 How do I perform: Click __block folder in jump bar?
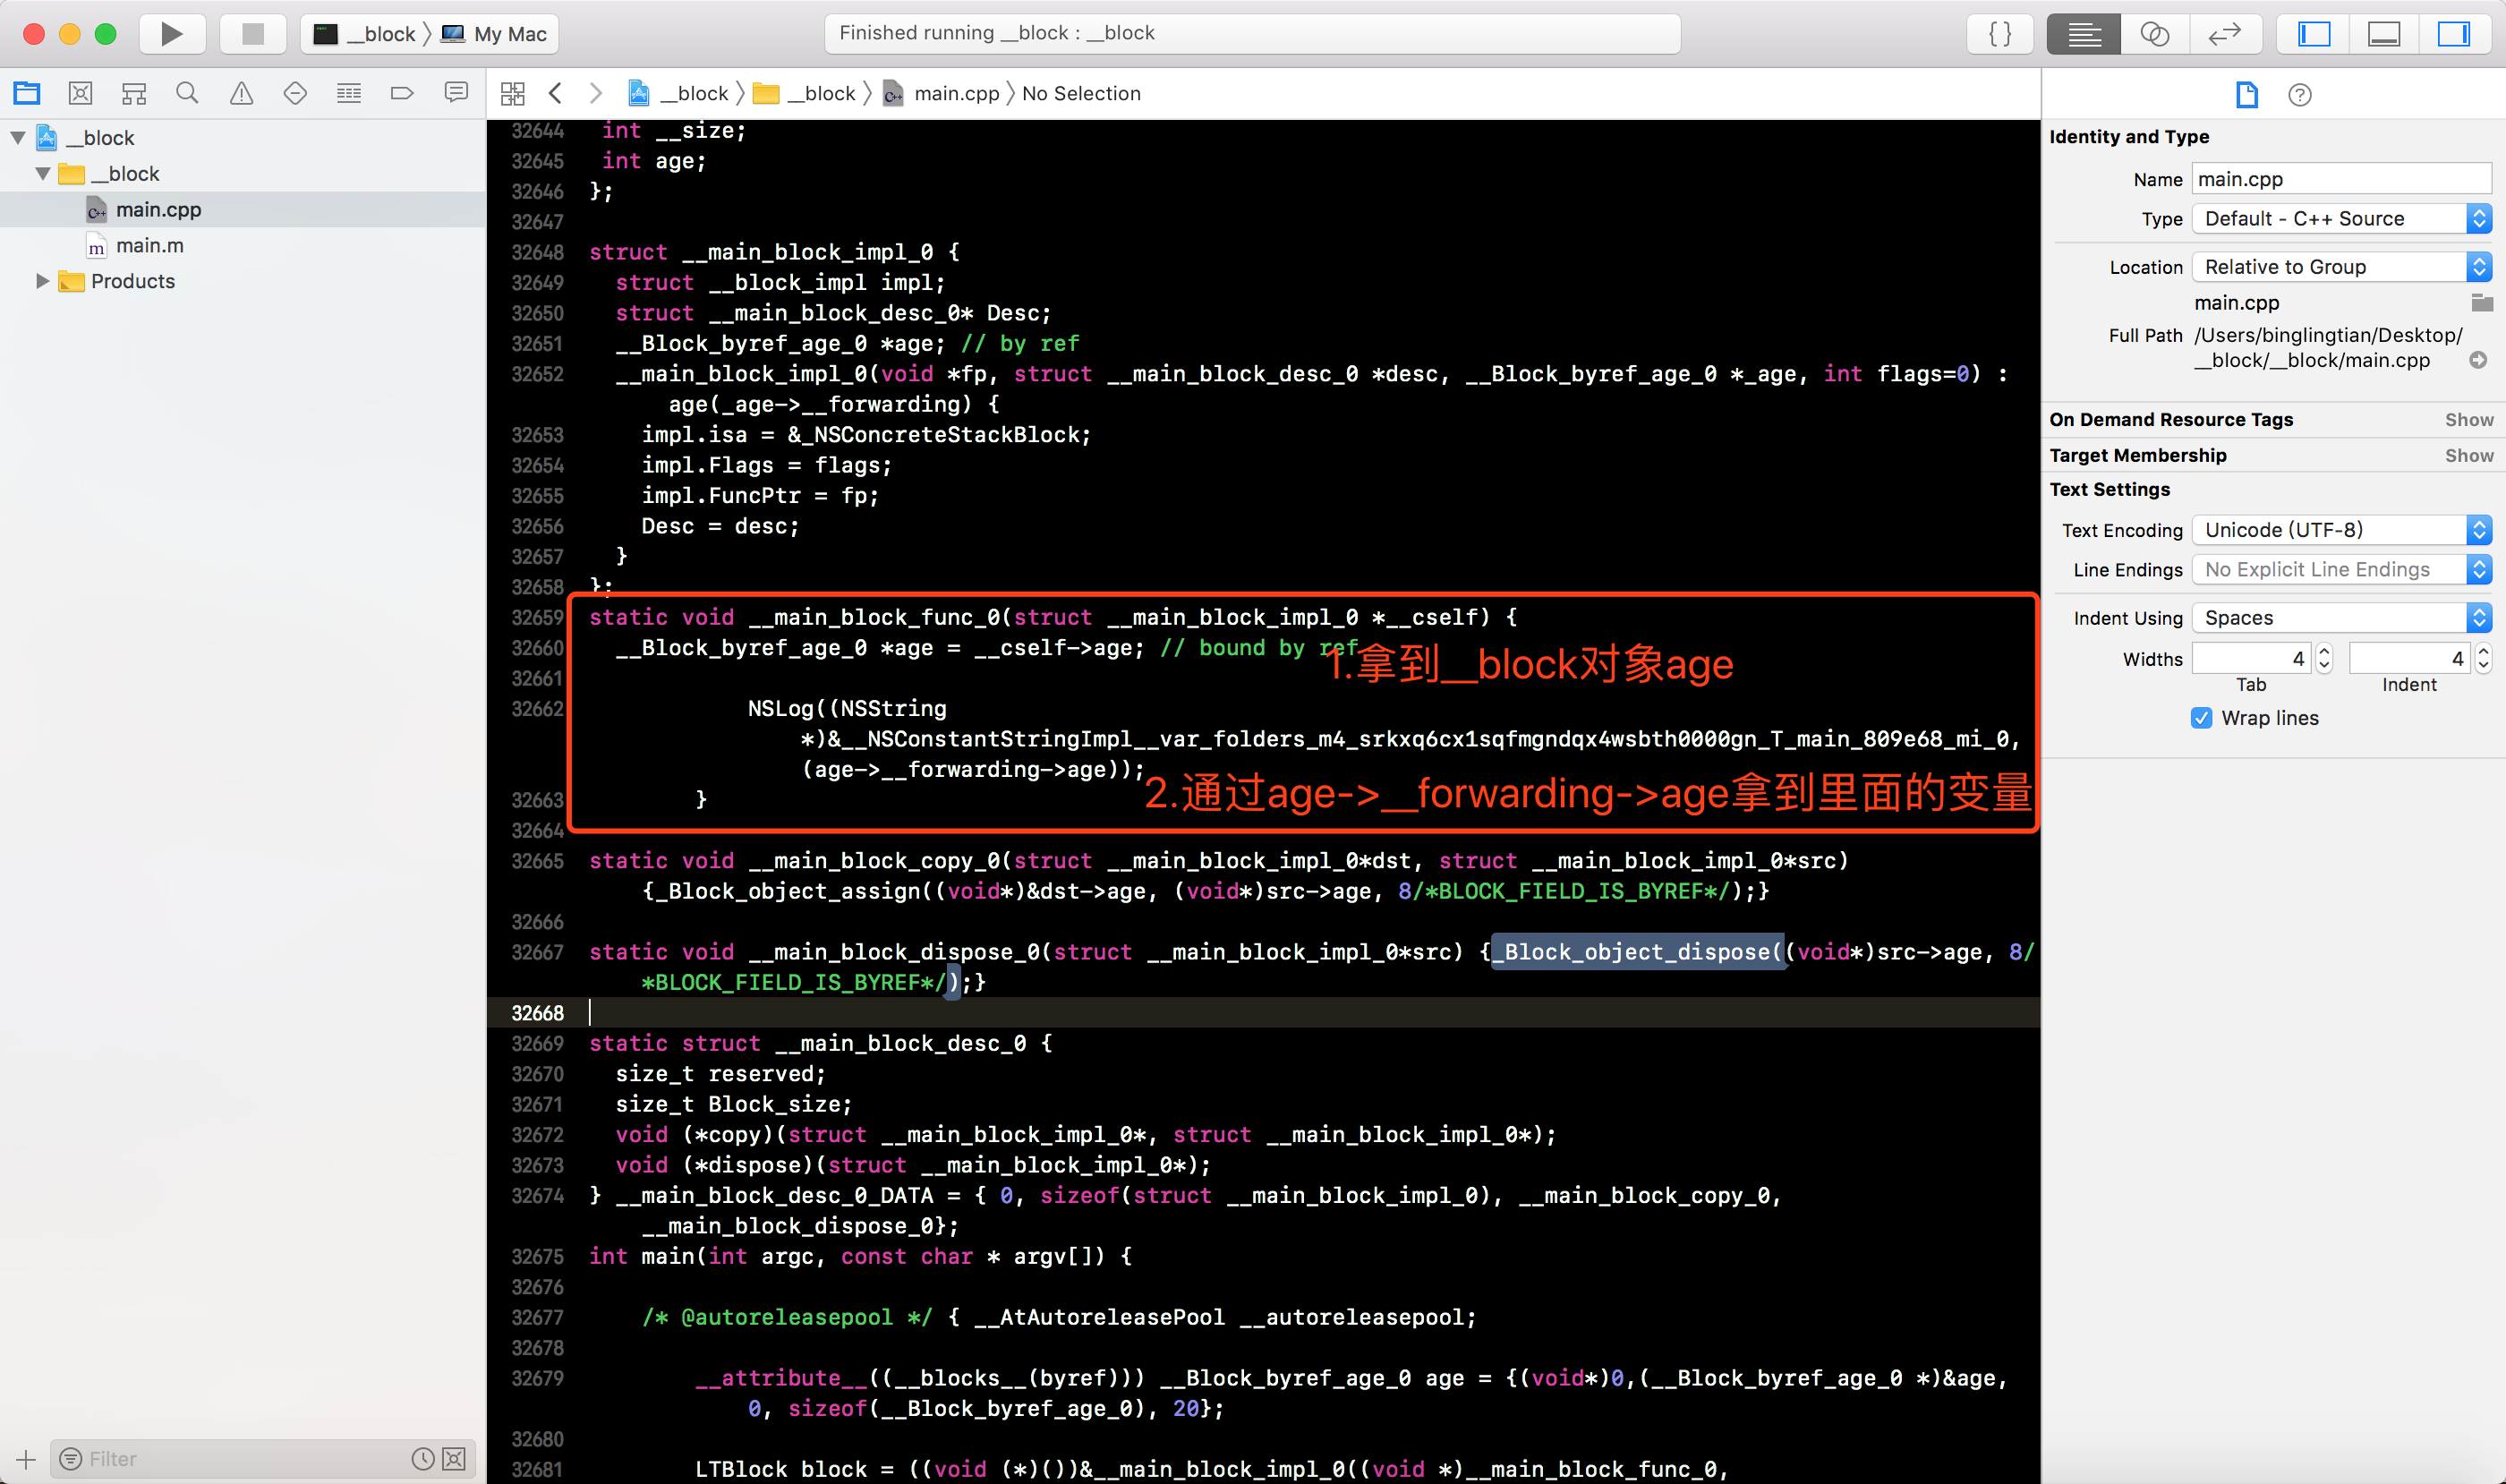pyautogui.click(x=805, y=93)
